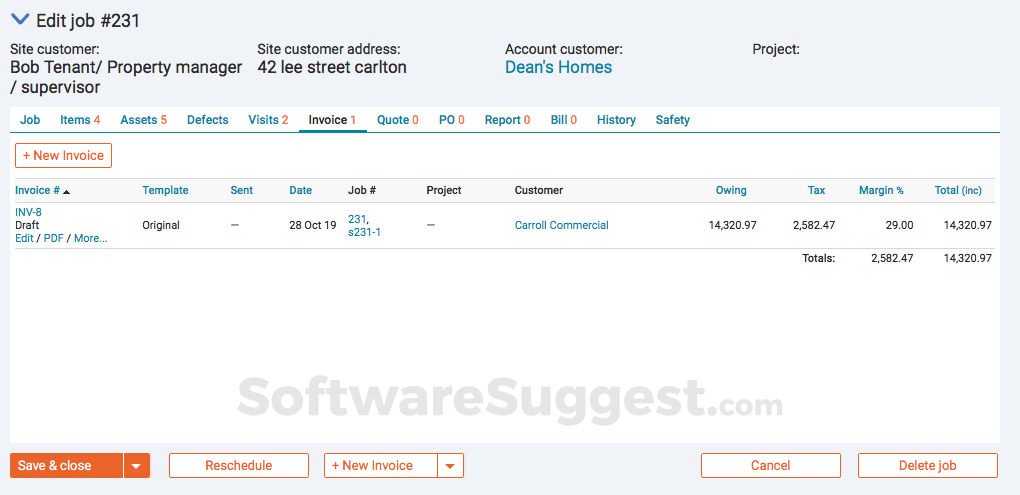Collapse the Edit job #231 chevron
The image size is (1020, 495).
coord(19,20)
